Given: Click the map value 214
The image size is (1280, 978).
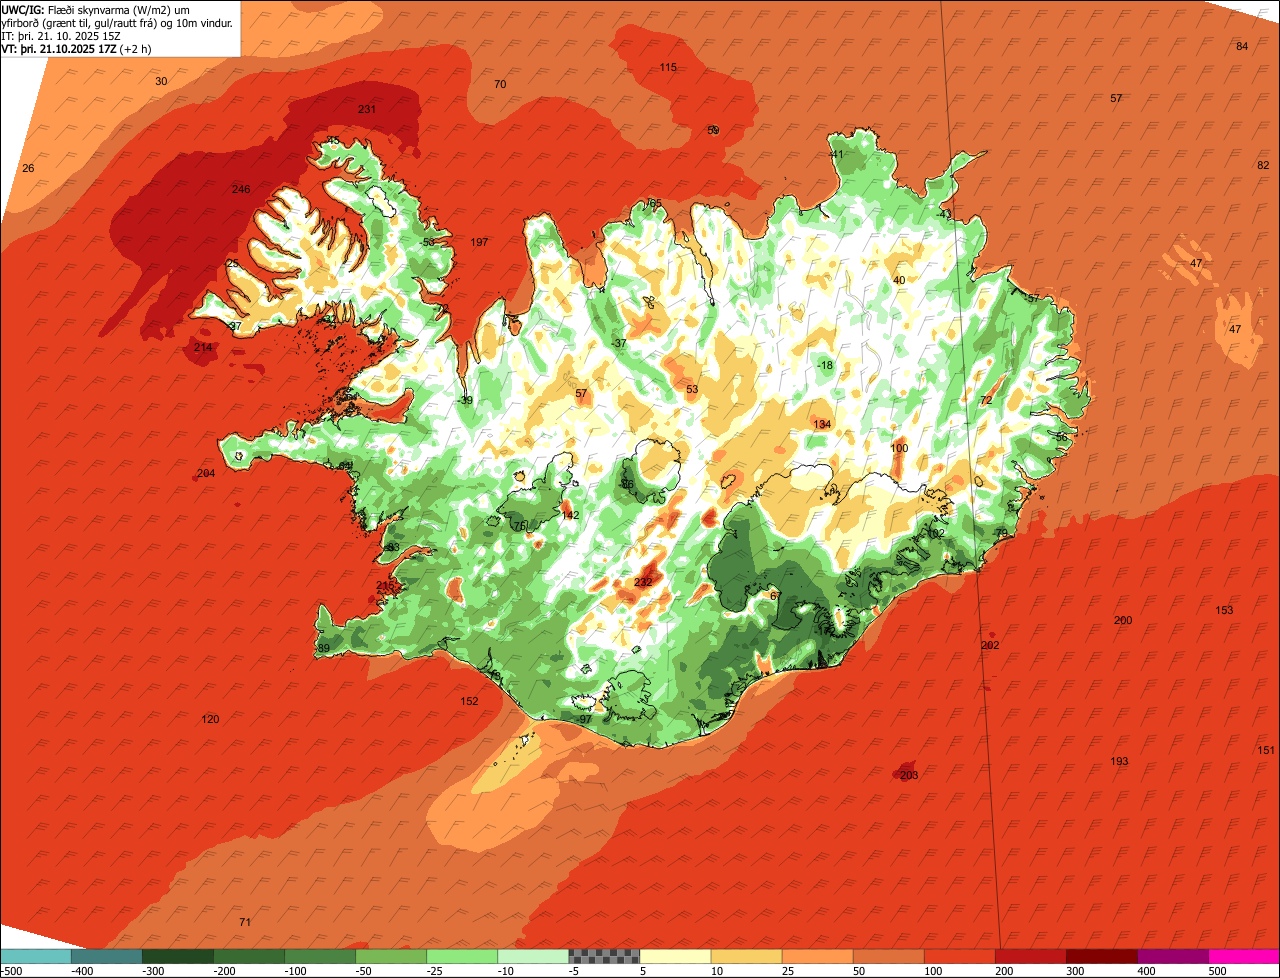Looking at the screenshot, I should [203, 347].
